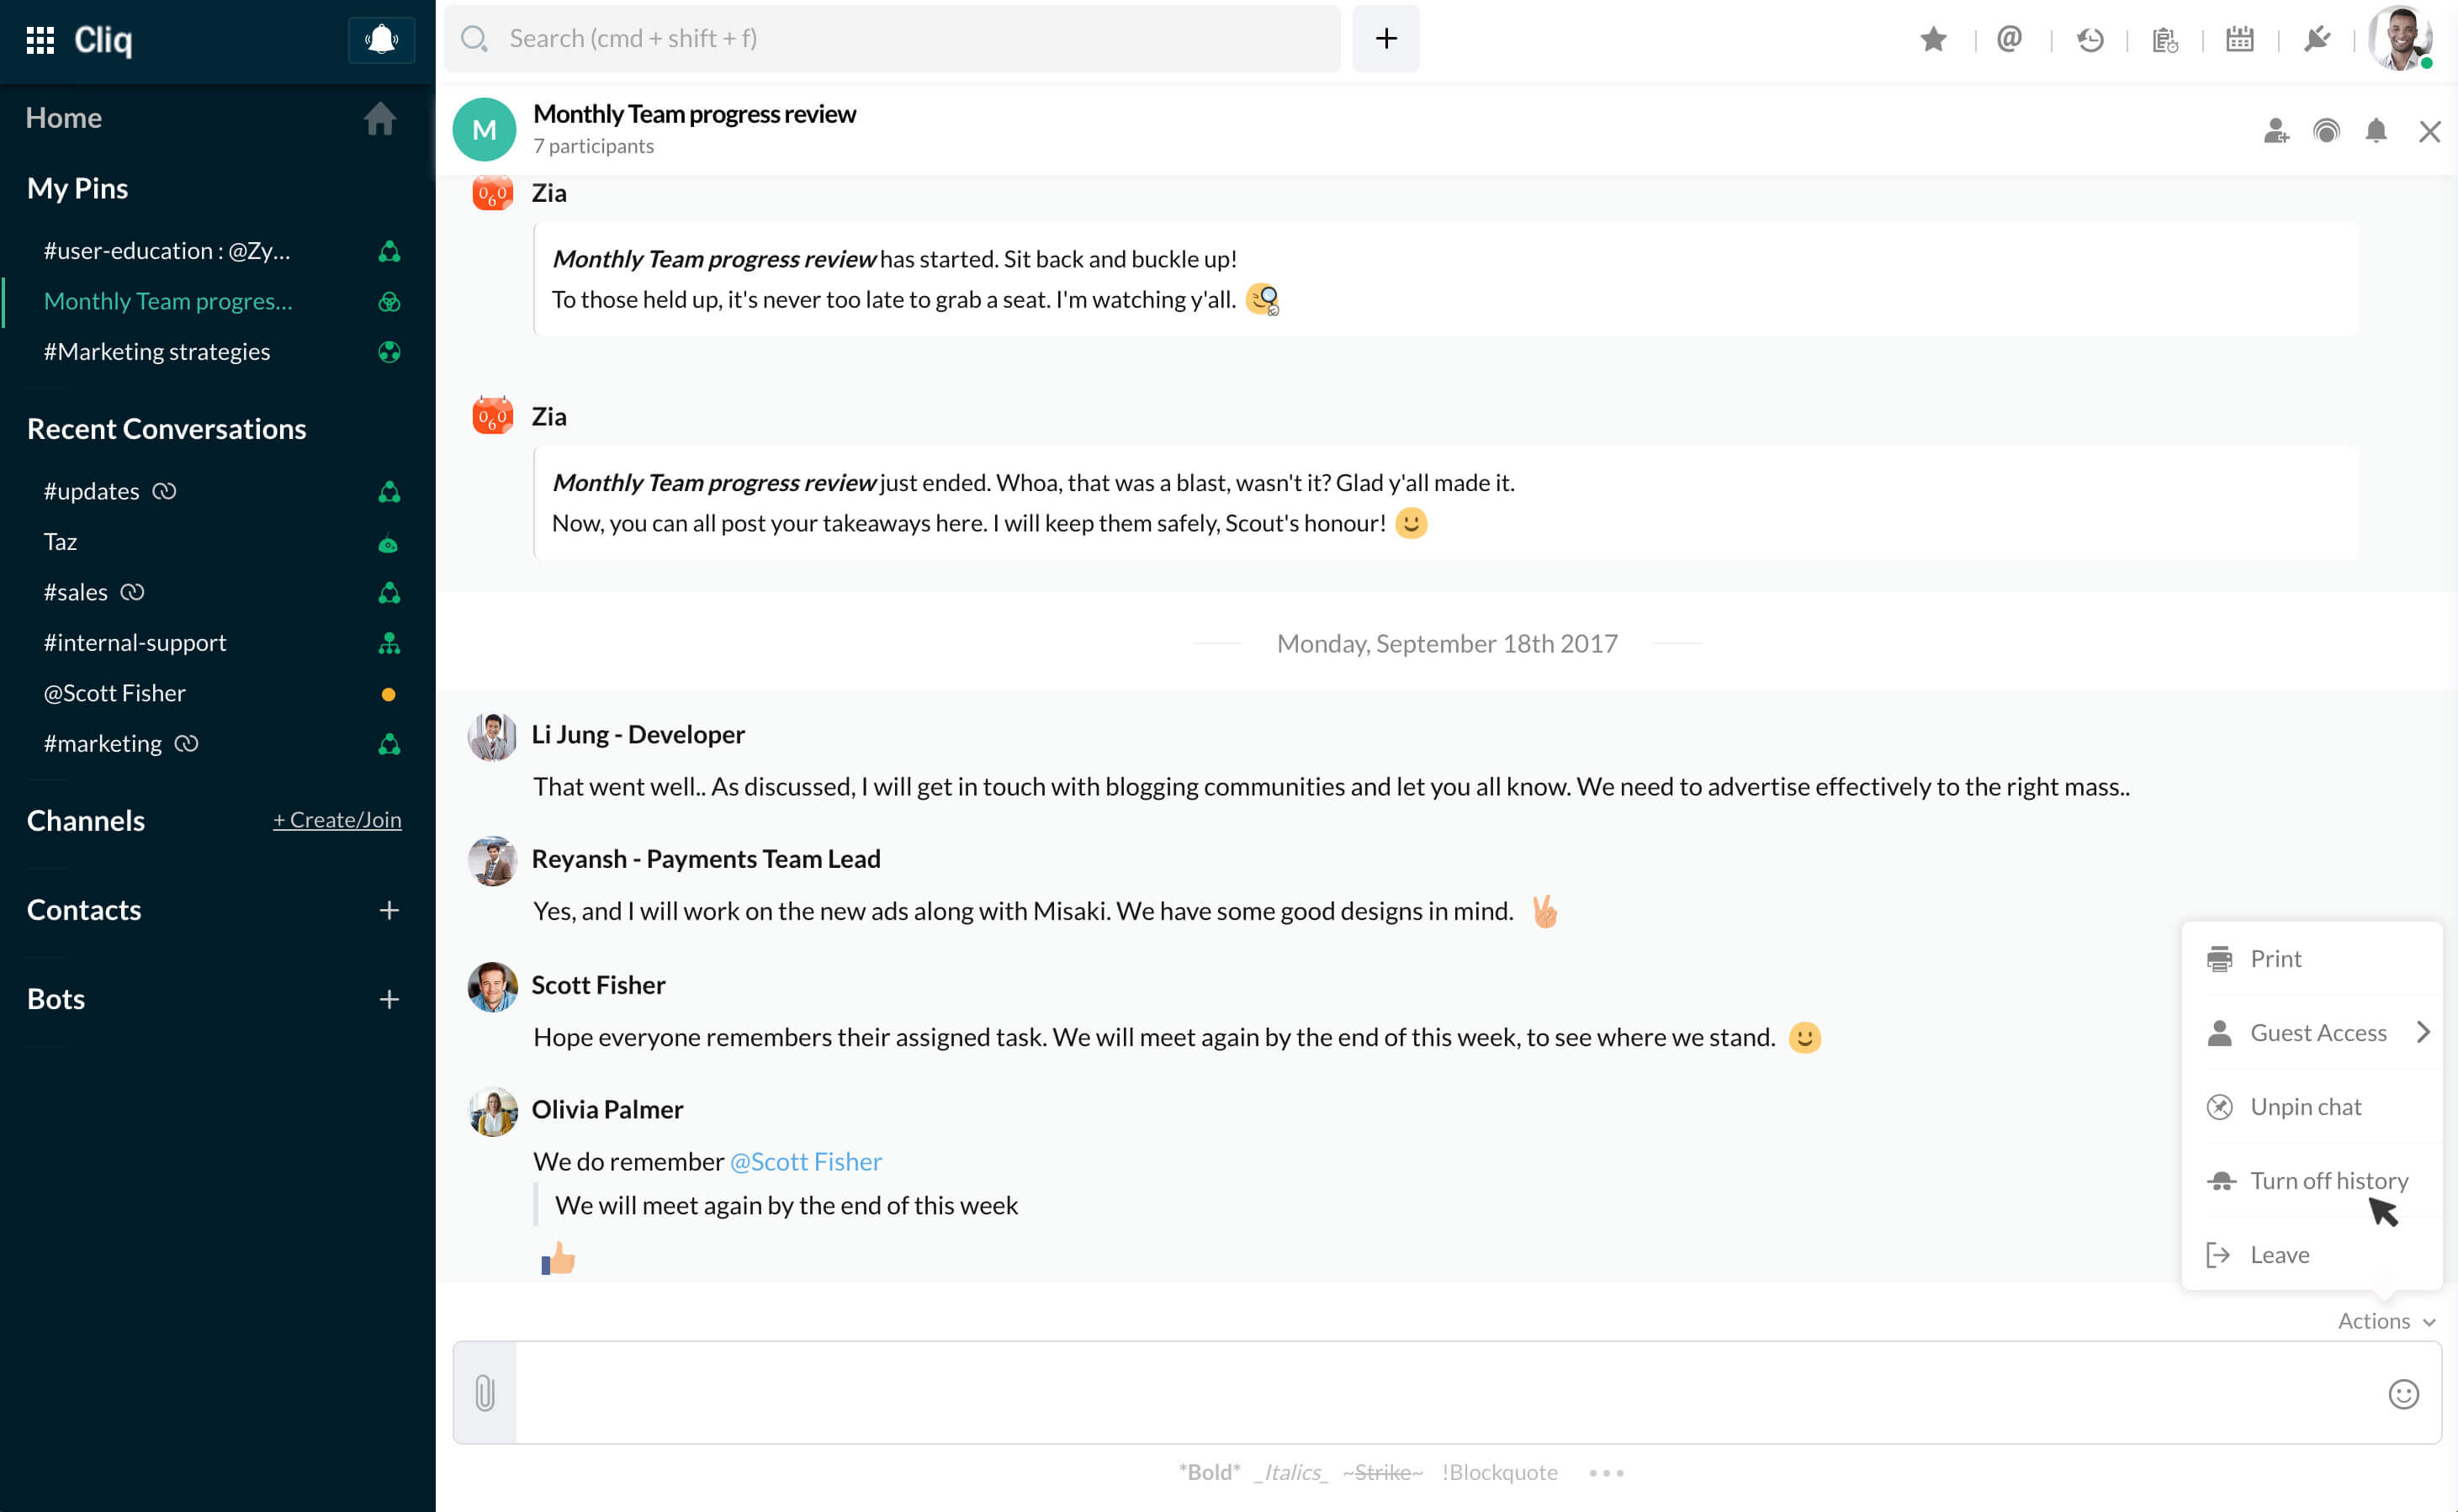This screenshot has height=1512, width=2458.
Task: Open the #Marketing strategies pinned channel
Action: [218, 351]
